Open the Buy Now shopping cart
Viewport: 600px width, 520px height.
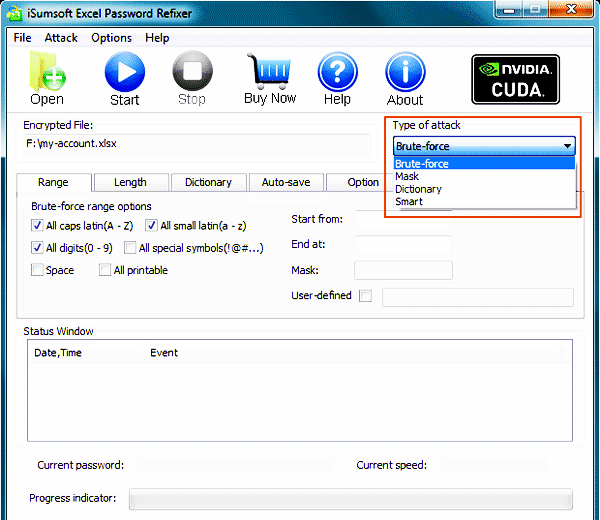click(270, 70)
